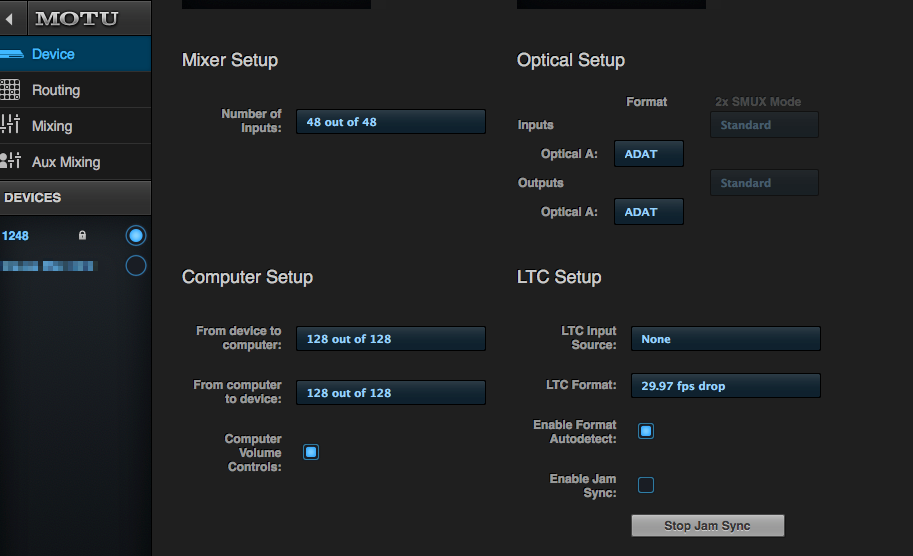The image size is (913, 556).
Task: Enable the Jam Sync checkbox
Action: tap(646, 485)
